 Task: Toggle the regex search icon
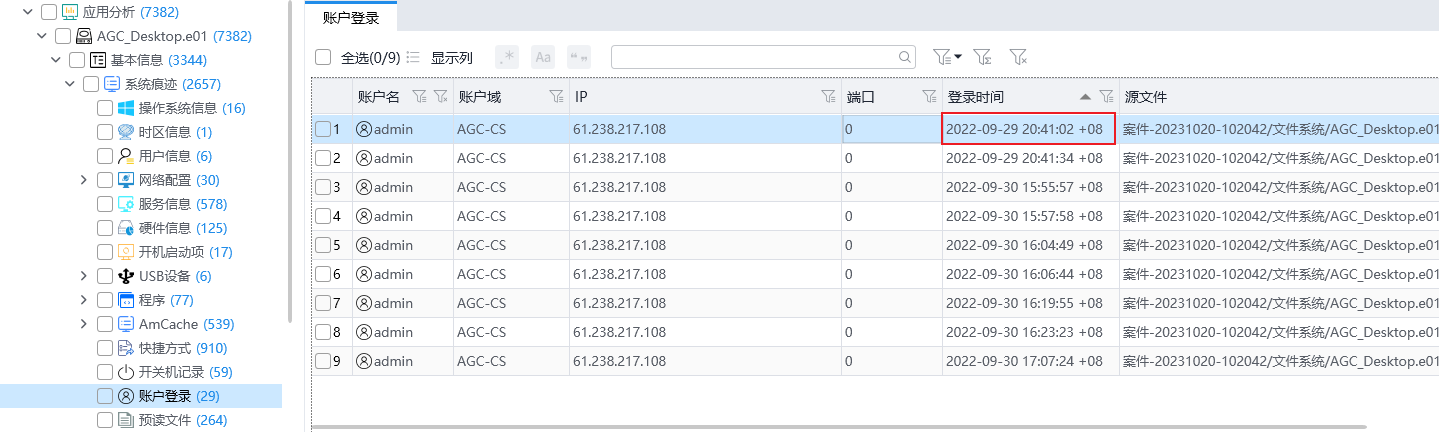pyautogui.click(x=507, y=58)
